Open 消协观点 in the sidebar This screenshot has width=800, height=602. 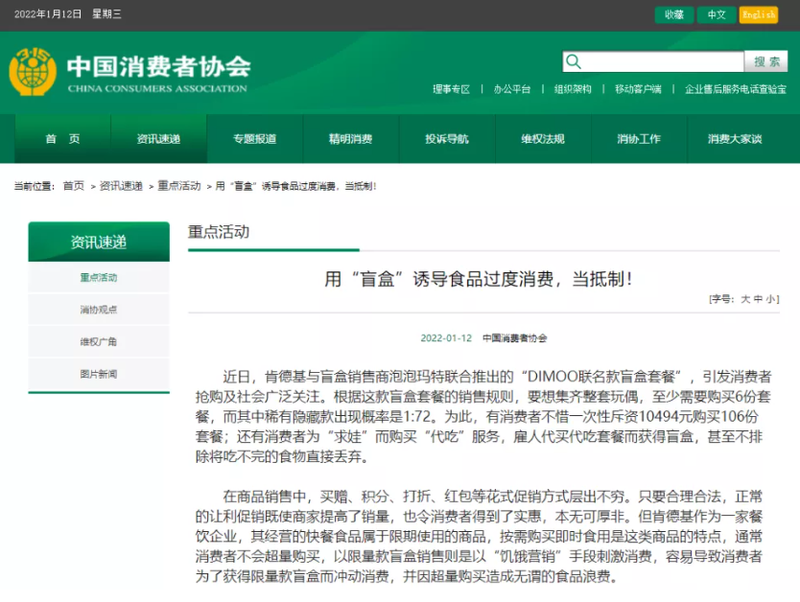98,310
